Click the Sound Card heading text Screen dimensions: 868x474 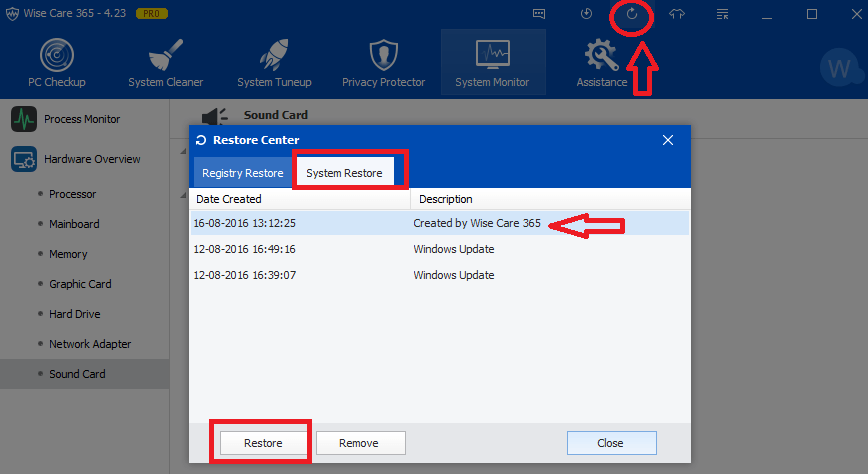276,115
